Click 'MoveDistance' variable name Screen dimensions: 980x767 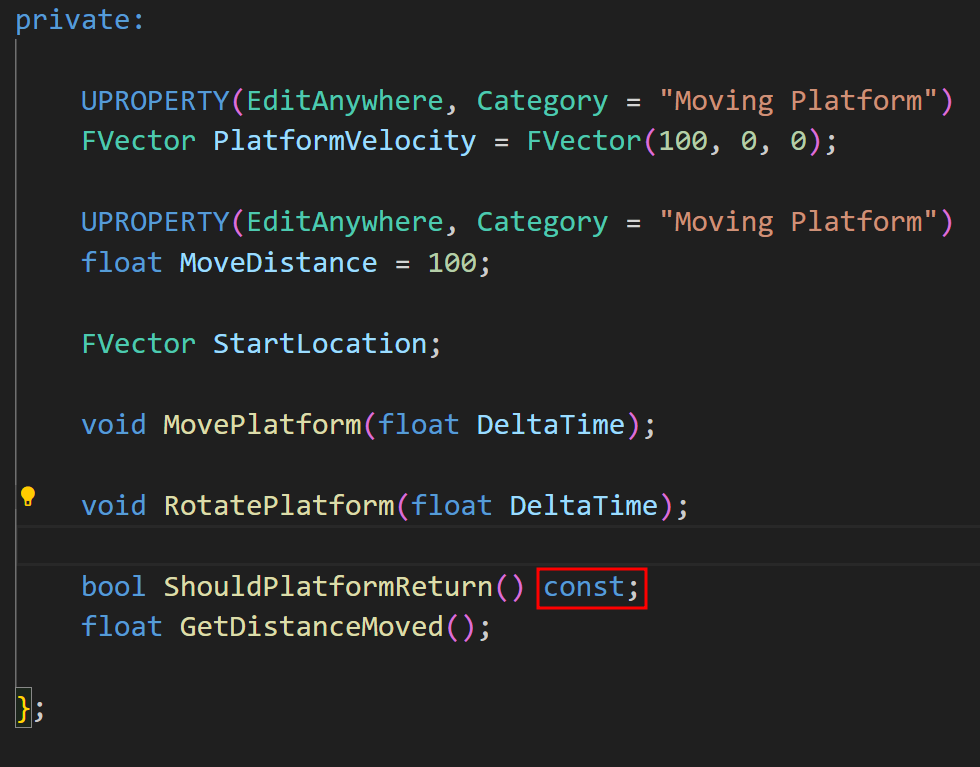pyautogui.click(x=279, y=263)
